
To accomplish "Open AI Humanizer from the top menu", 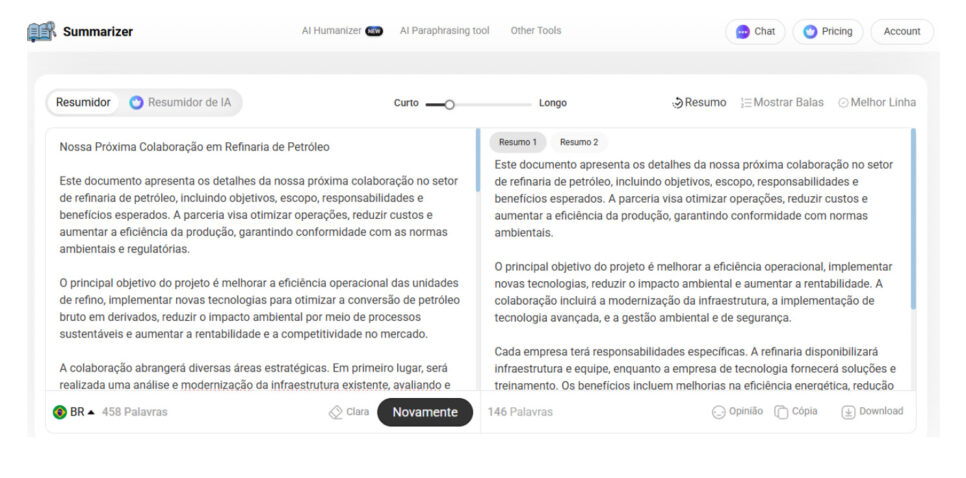I will pos(331,31).
